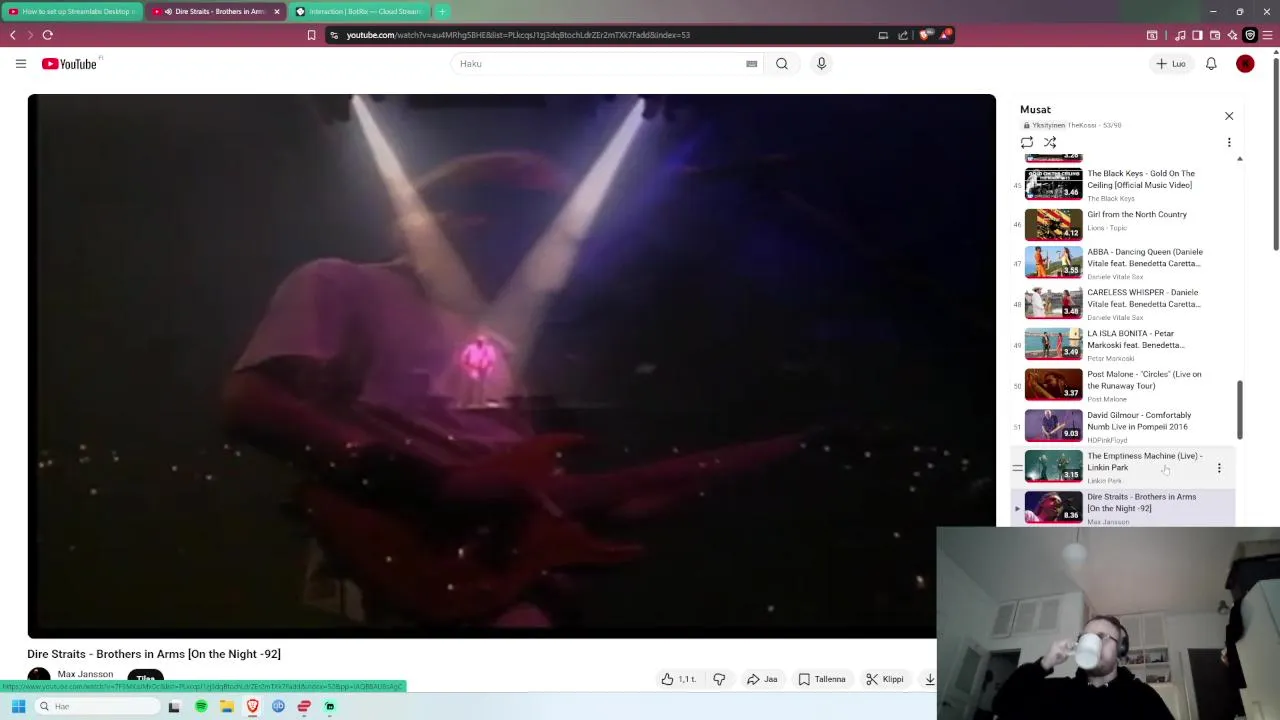The height and width of the screenshot is (720, 1280).
Task: Switch to Interaction BotRix tab
Action: coord(362,12)
